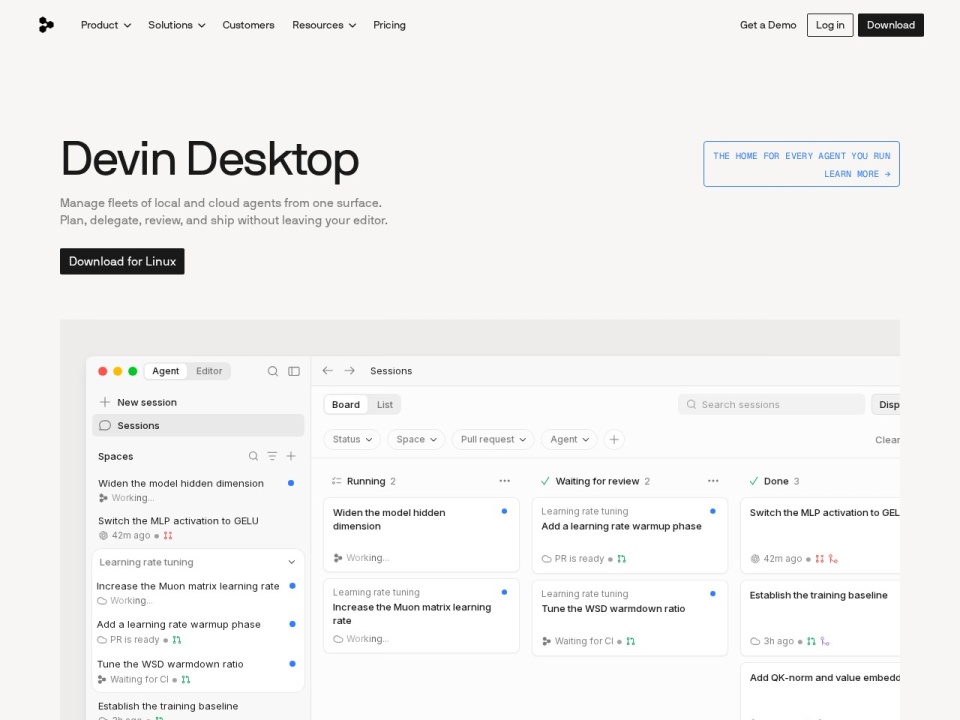
Task: Open board card Establish the training baseline
Action: click(x=820, y=618)
